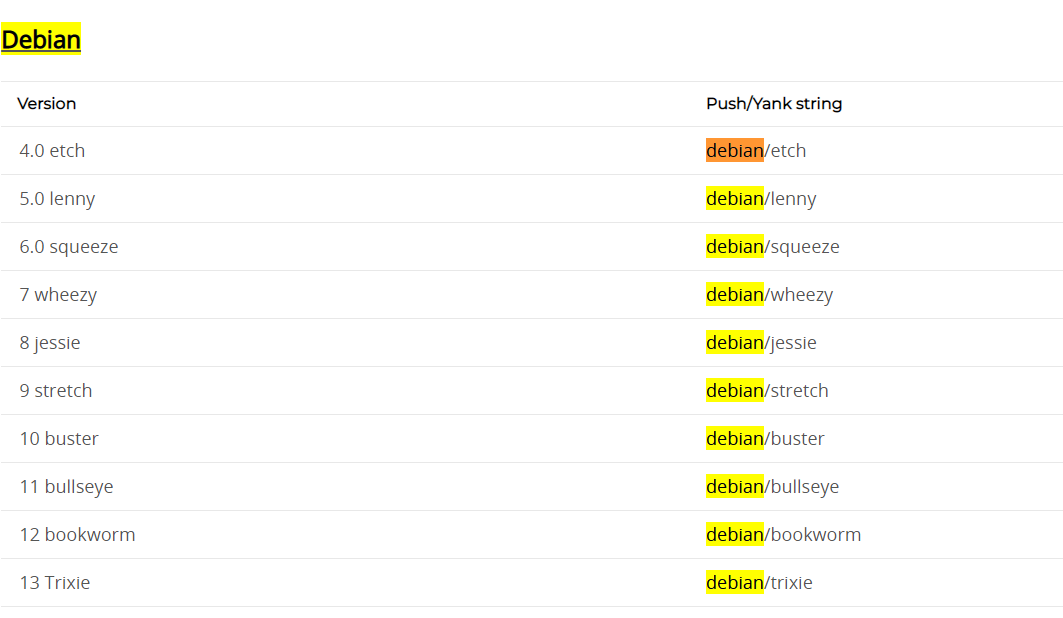Click the Version column header
This screenshot has width=1063, height=618.
[47, 104]
